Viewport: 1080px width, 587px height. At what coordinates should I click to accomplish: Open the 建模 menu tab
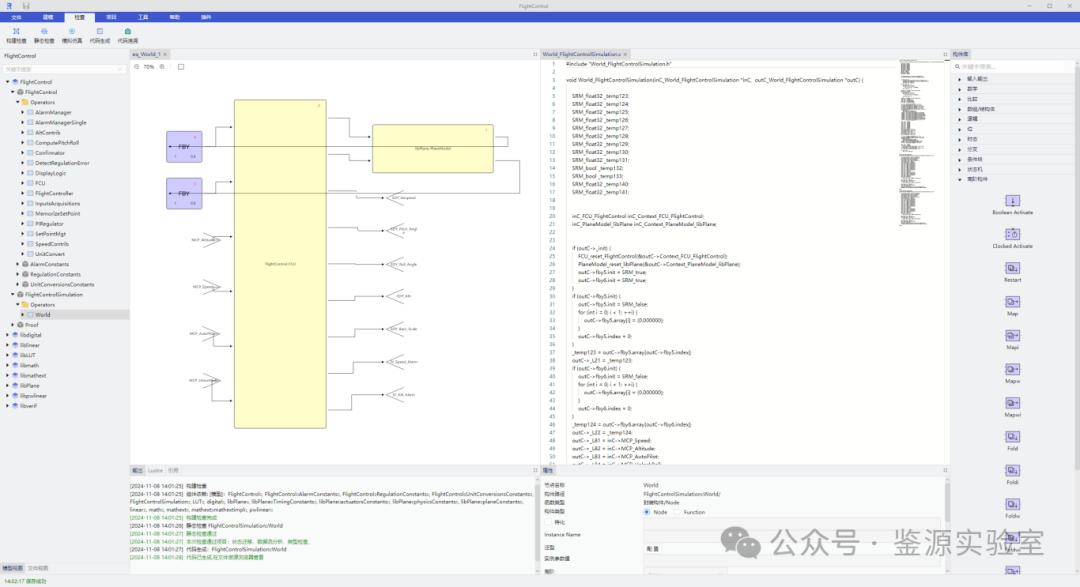click(48, 17)
